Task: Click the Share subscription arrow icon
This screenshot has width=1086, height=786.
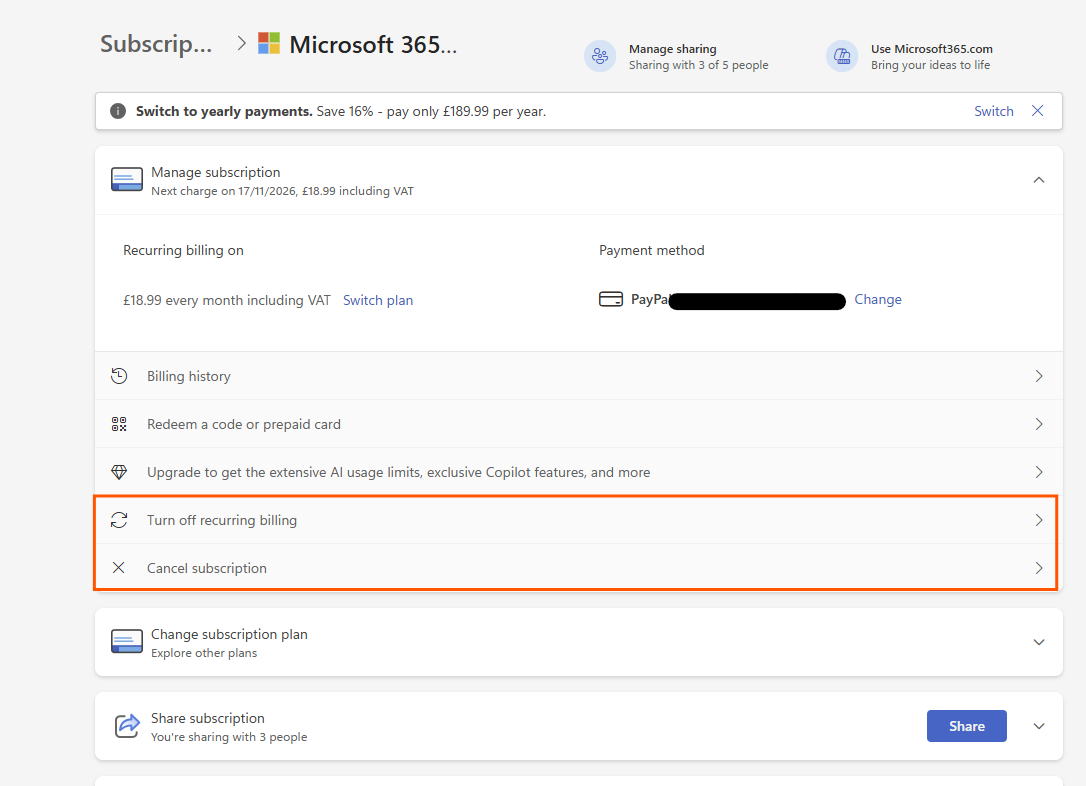Action: (x=127, y=726)
